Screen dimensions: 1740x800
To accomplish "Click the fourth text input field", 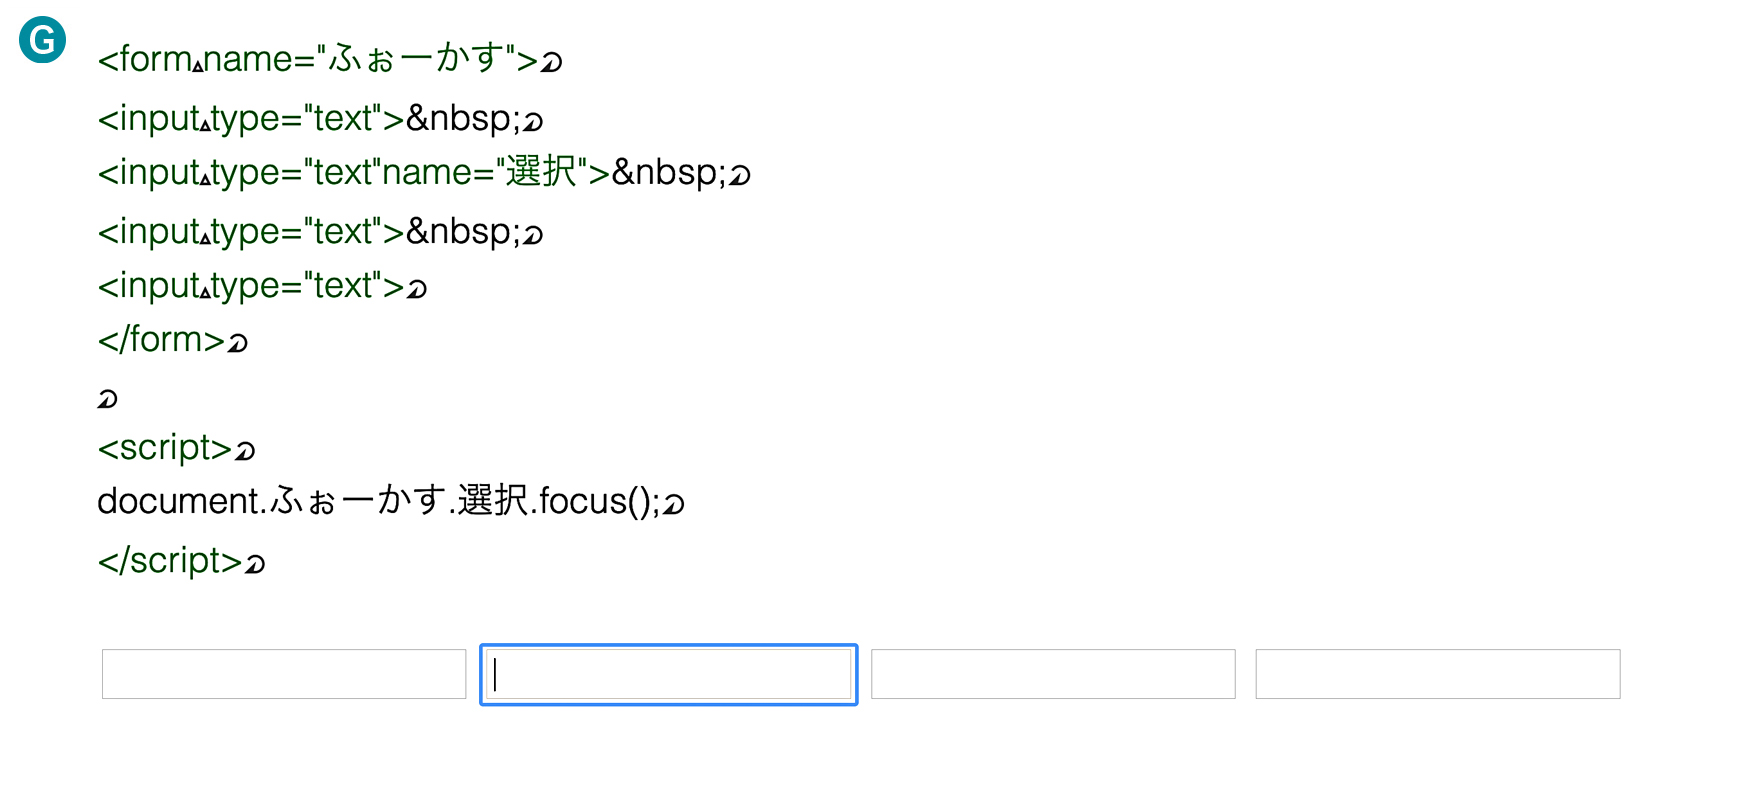I will 1438,674.
